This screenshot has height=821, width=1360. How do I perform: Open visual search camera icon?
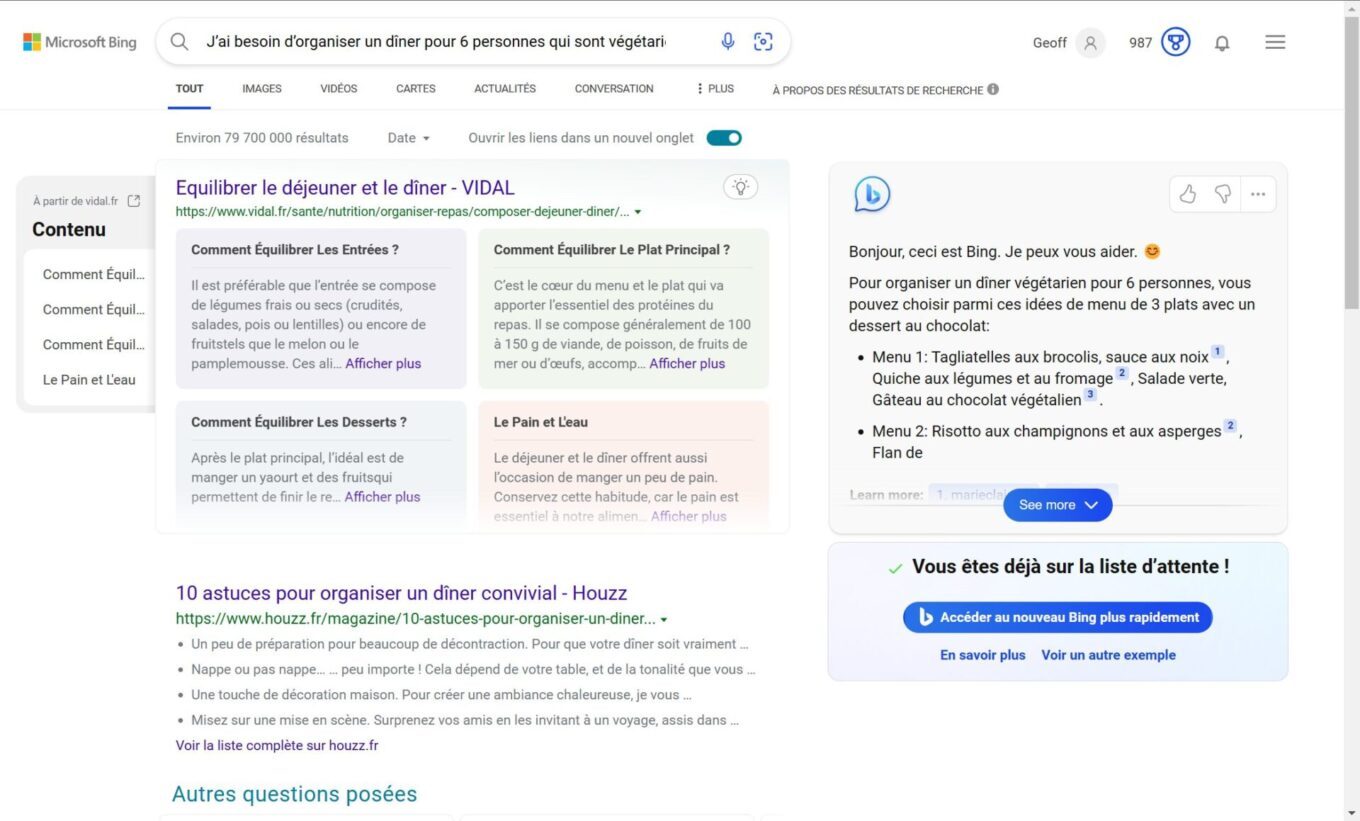click(764, 41)
